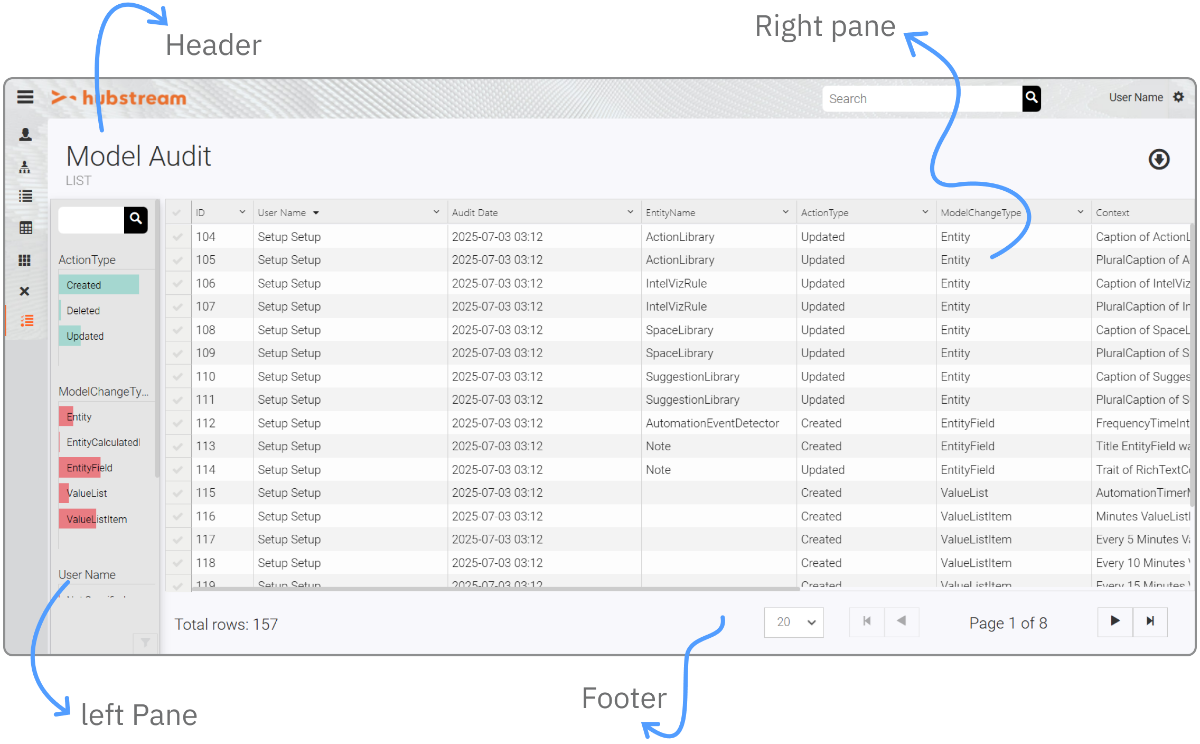This screenshot has width=1200, height=744.
Task: Click the header Search input field
Action: point(920,98)
